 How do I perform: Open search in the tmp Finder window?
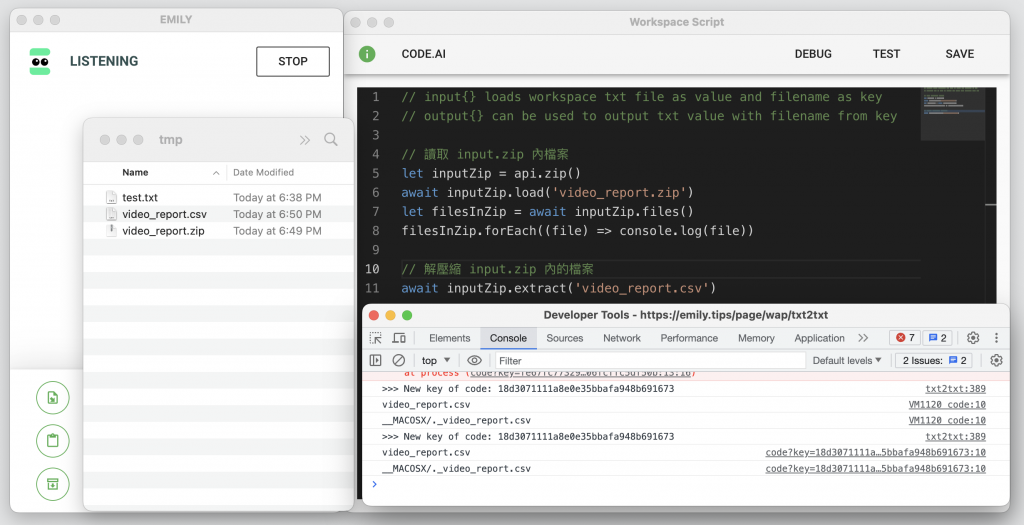[331, 139]
